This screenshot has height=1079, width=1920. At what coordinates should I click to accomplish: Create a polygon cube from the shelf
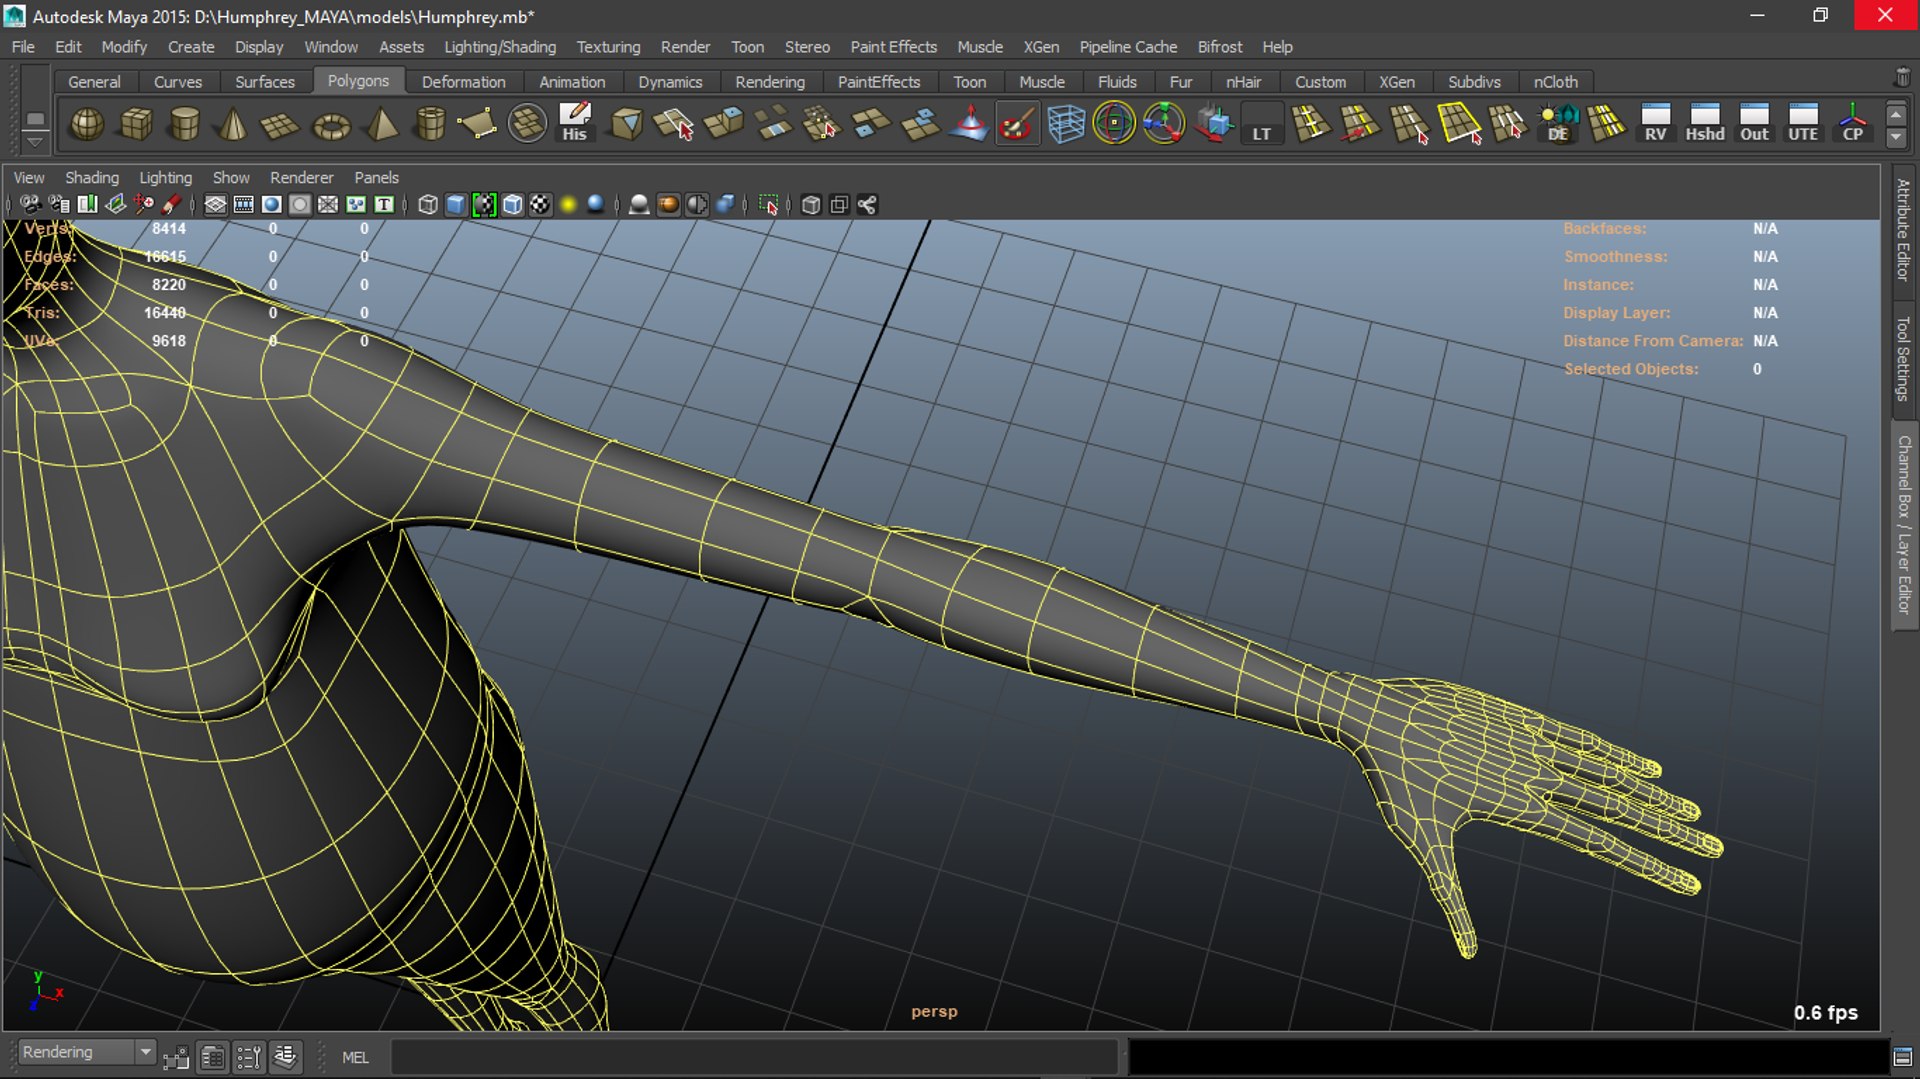coord(136,124)
